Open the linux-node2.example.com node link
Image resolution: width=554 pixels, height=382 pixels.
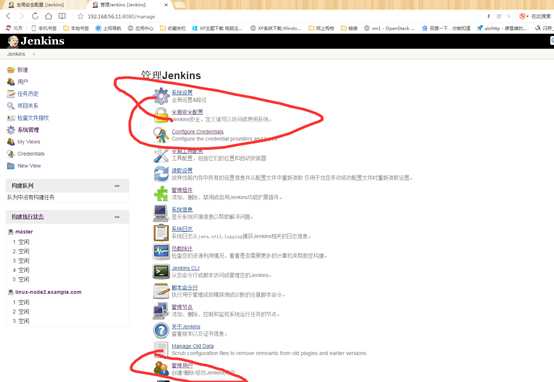pyautogui.click(x=48, y=292)
